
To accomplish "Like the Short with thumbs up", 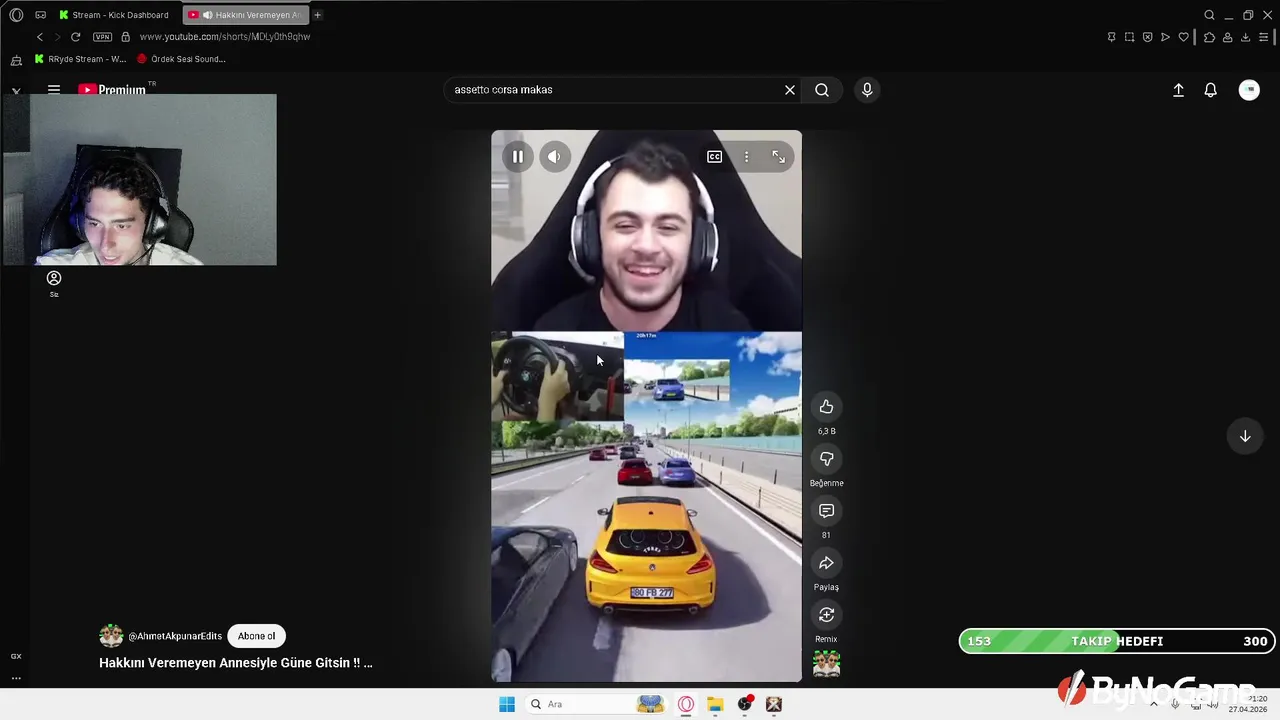I will (x=826, y=407).
